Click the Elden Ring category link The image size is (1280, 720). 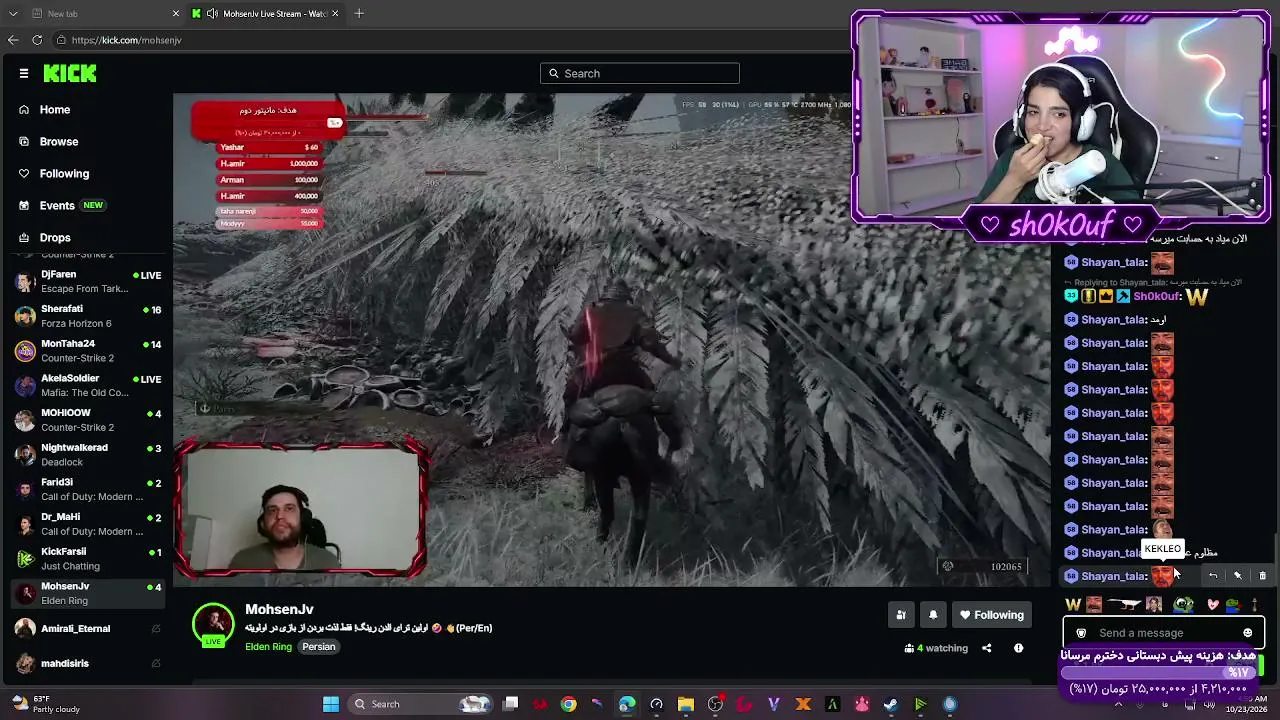tap(268, 646)
